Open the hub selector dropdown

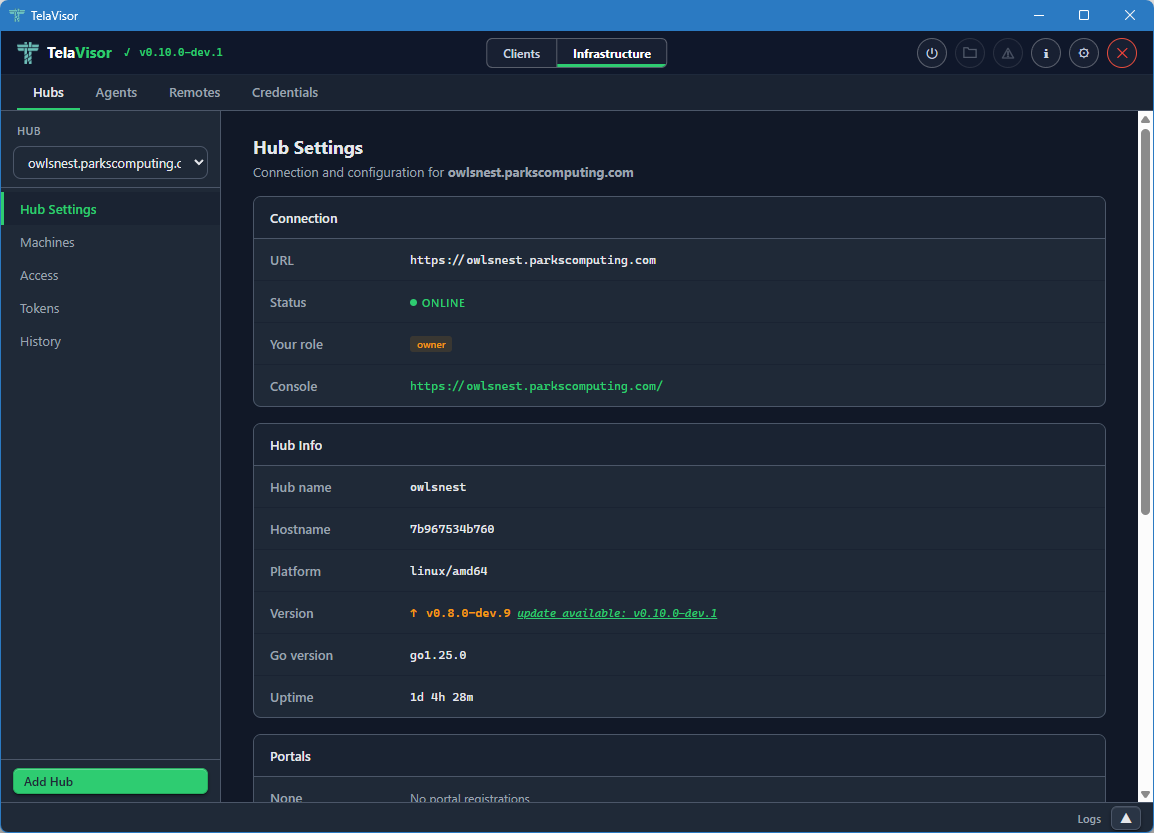coord(110,162)
